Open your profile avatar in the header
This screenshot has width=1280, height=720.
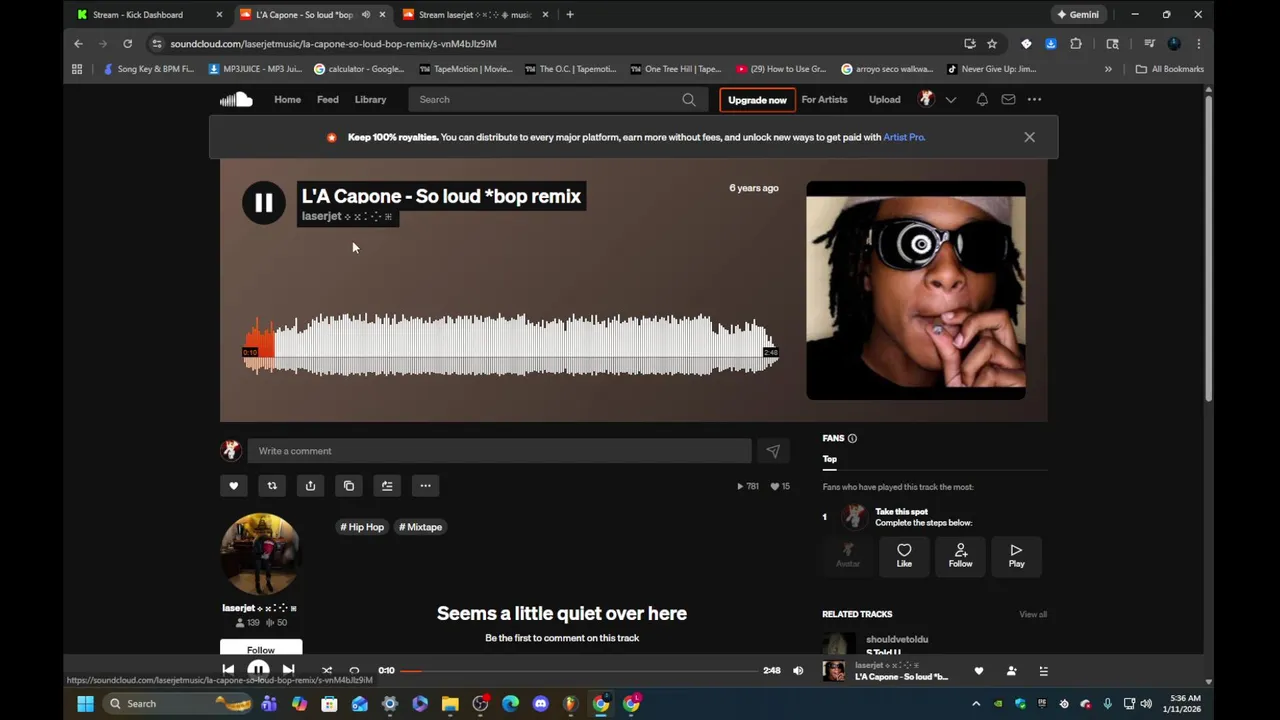point(927,99)
